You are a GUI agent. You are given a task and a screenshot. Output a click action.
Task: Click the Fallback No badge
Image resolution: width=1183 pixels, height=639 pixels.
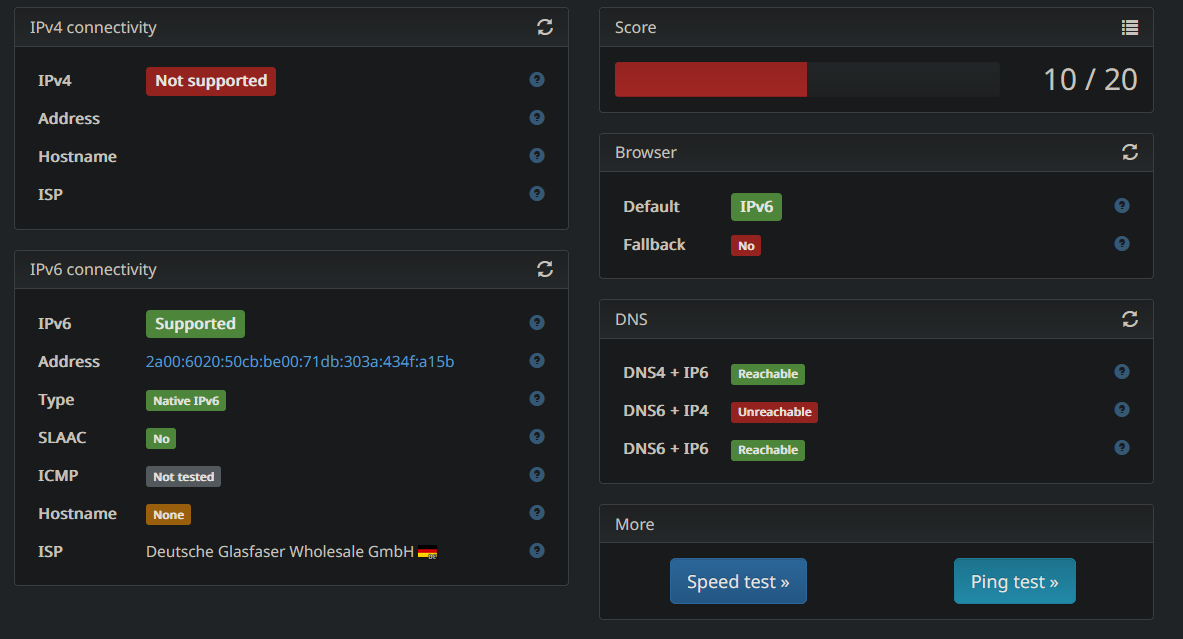coord(745,246)
